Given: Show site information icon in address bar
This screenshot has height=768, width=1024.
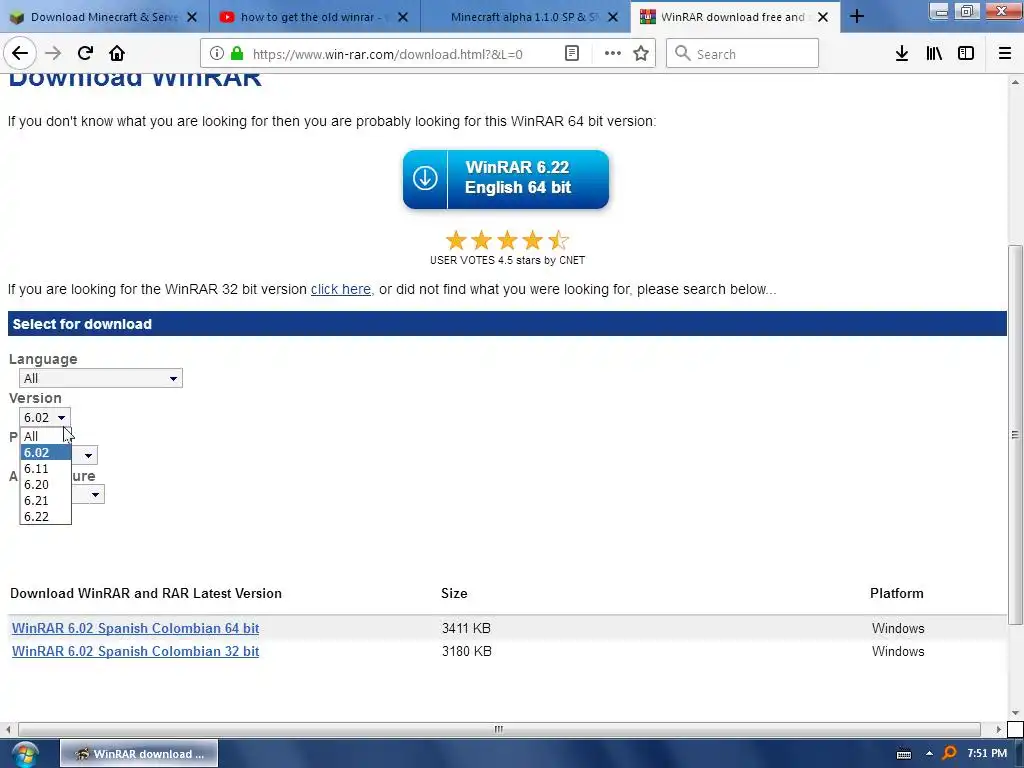Looking at the screenshot, I should (217, 54).
